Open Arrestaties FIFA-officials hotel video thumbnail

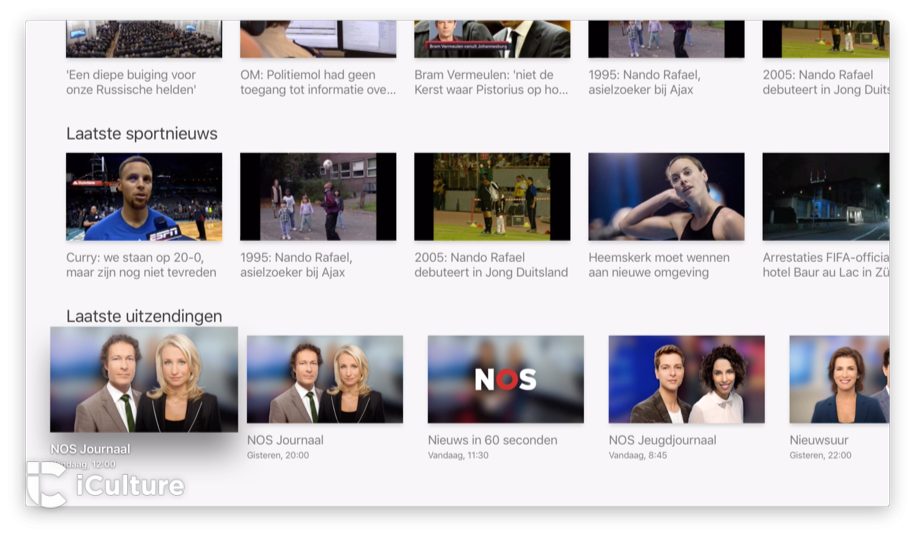(x=826, y=197)
